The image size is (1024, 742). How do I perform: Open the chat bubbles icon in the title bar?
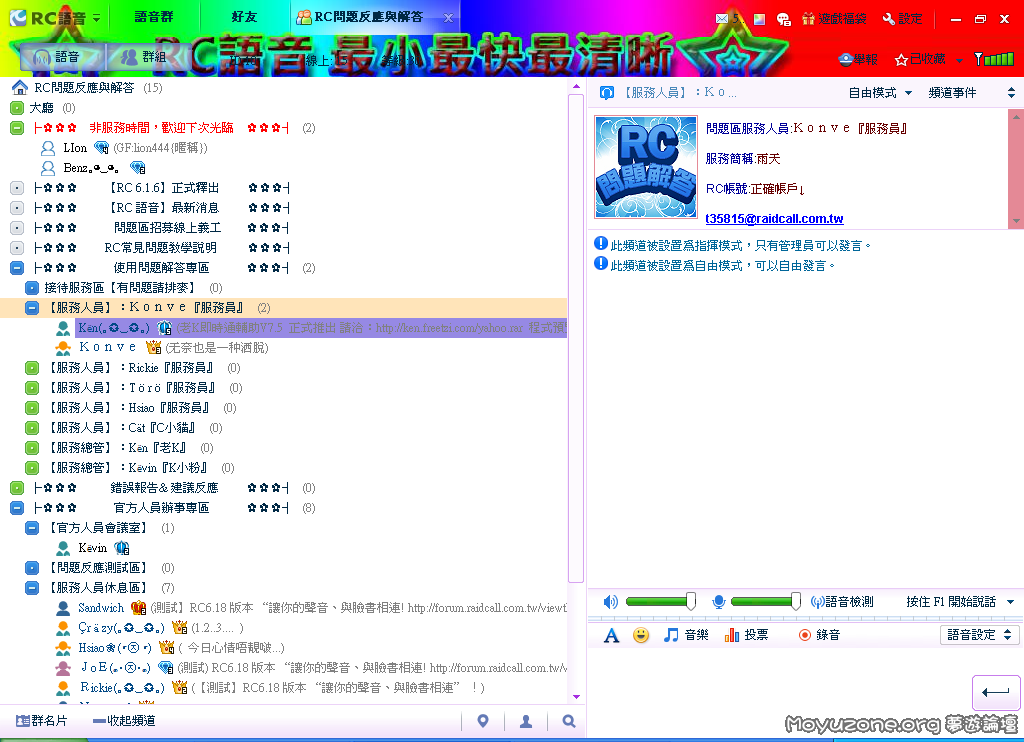pyautogui.click(x=784, y=19)
